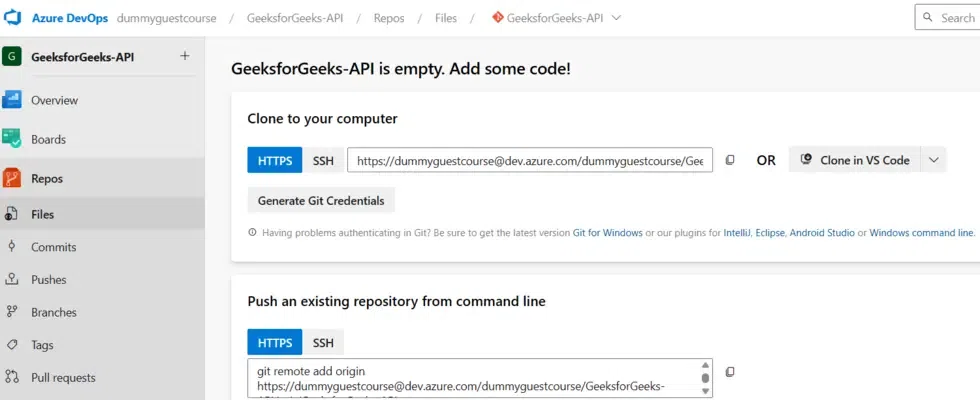
Task: Click the green G project avatar
Action: click(x=12, y=57)
